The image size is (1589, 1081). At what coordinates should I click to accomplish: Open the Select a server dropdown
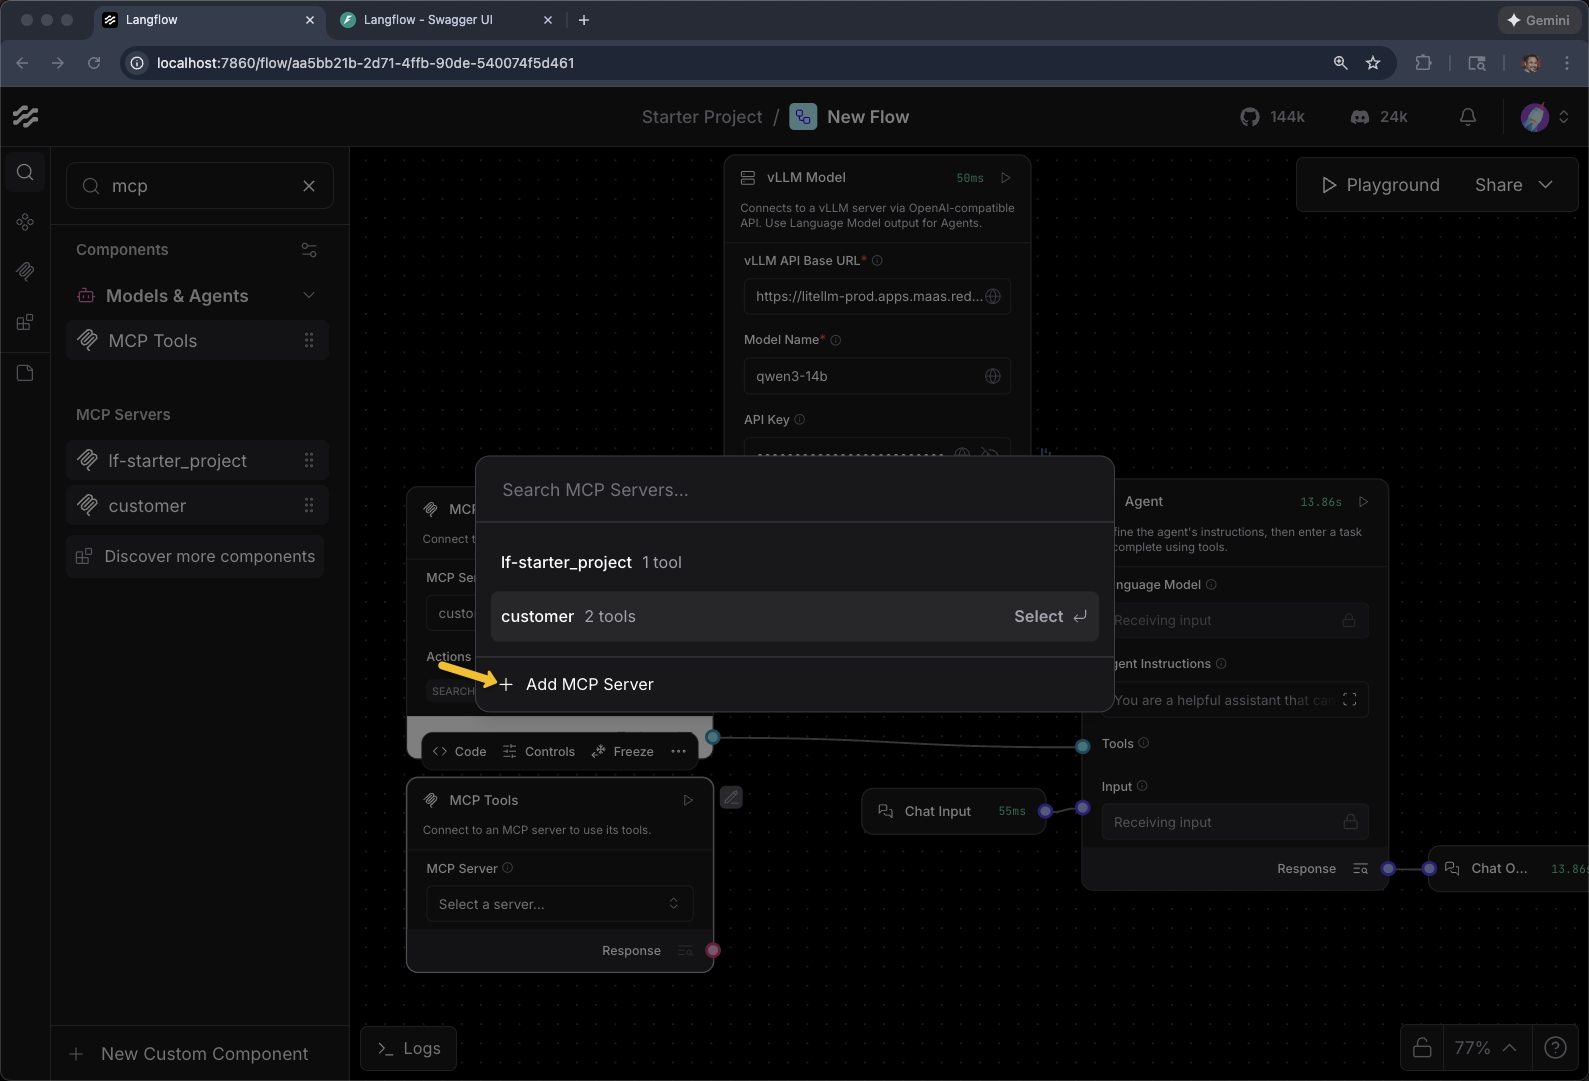coord(559,904)
